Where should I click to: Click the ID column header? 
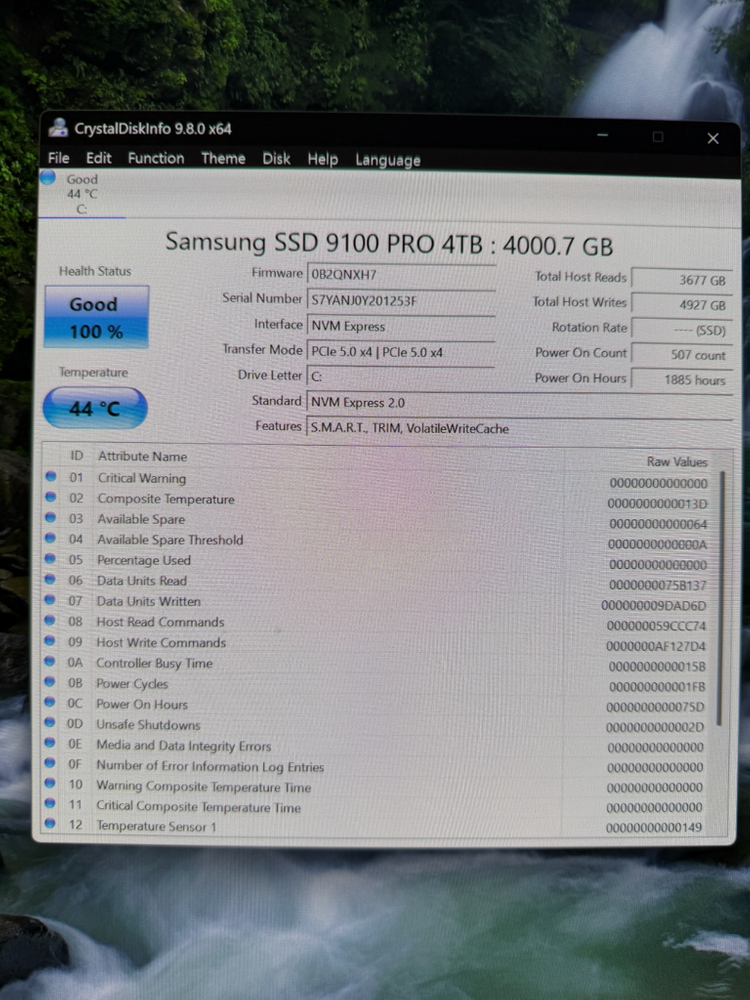77,455
